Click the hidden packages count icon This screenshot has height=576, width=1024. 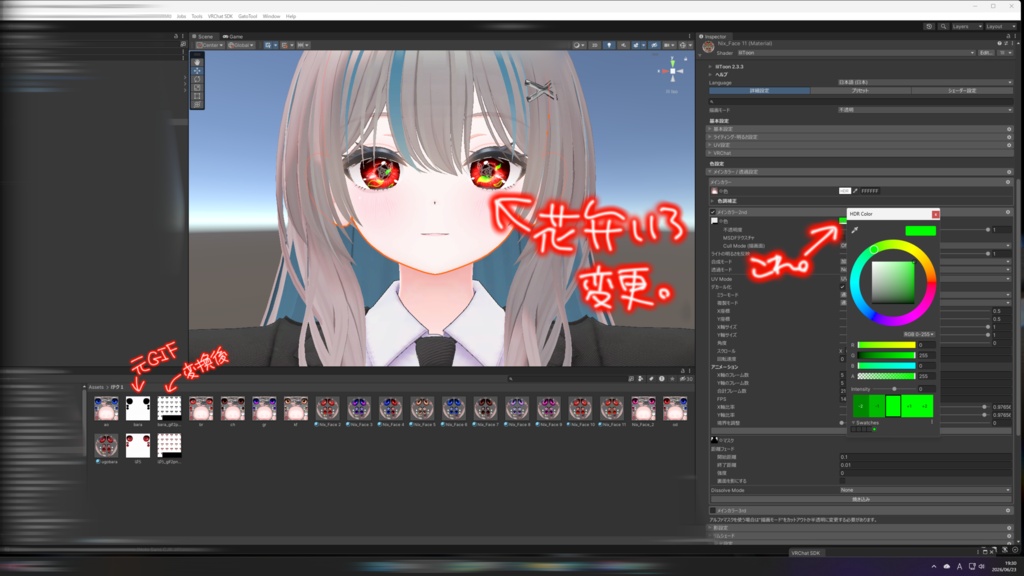click(685, 378)
